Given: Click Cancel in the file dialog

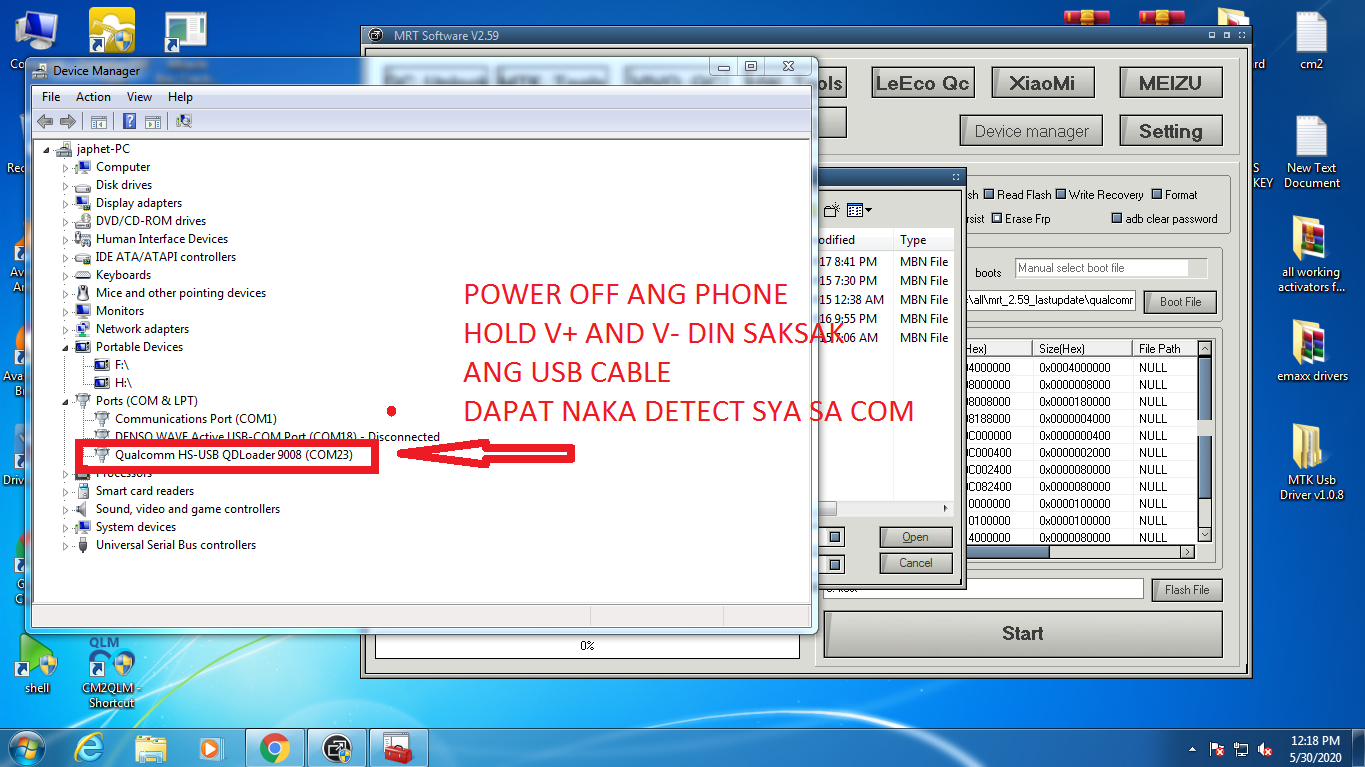Looking at the screenshot, I should coord(915,563).
